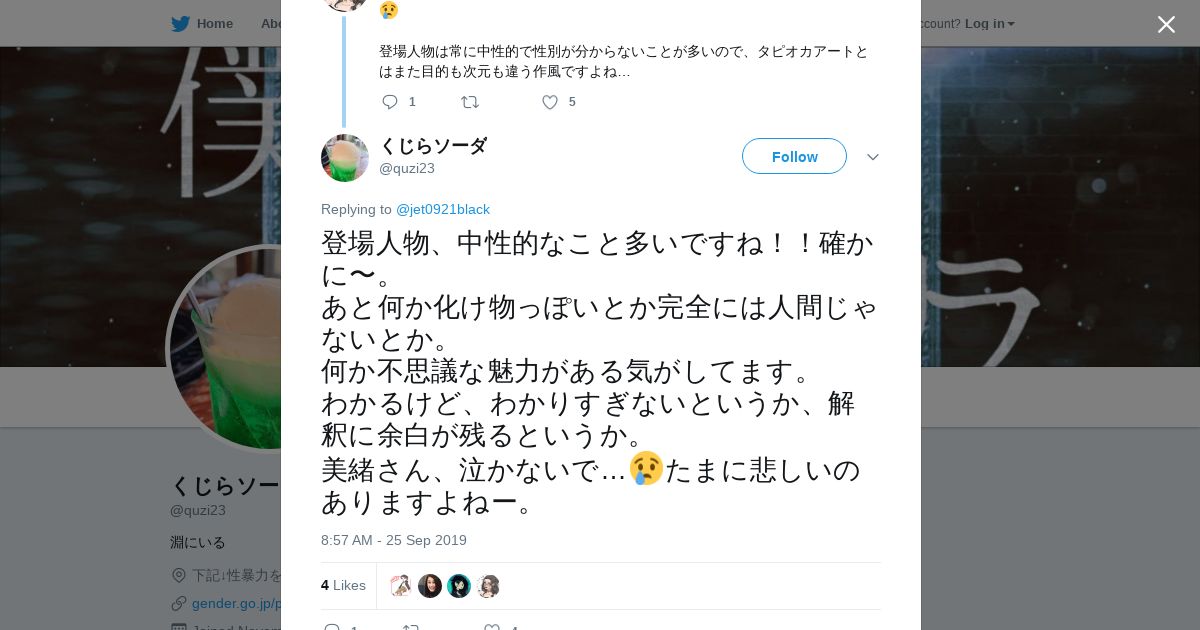Image resolution: width=1200 pixels, height=630 pixels.
Task: Click reply icon on the upper tweet
Action: click(390, 102)
